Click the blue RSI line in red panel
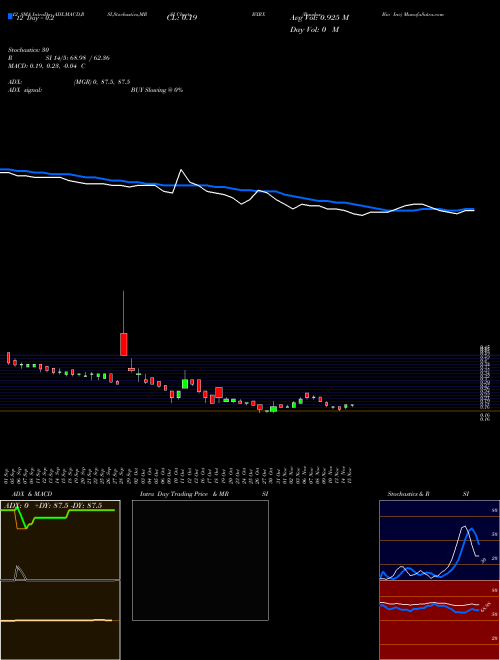Screen dimensions: 500x660 [x=429, y=609]
